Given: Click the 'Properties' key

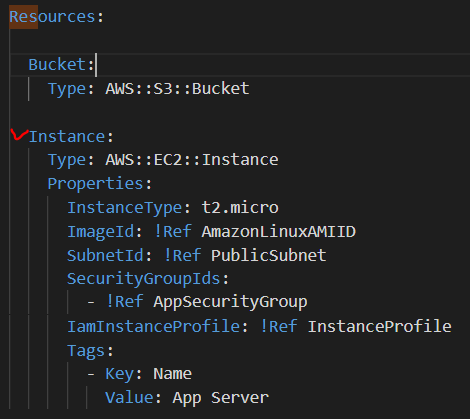Looking at the screenshot, I should [x=95, y=184].
